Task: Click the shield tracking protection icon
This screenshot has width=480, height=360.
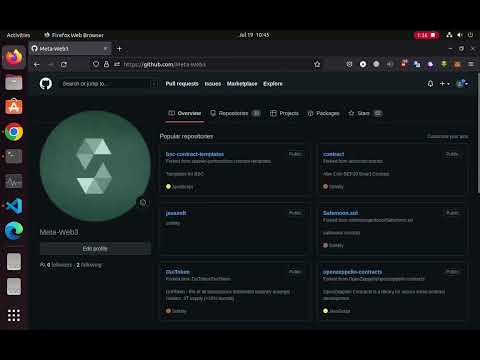Action: coord(96,64)
